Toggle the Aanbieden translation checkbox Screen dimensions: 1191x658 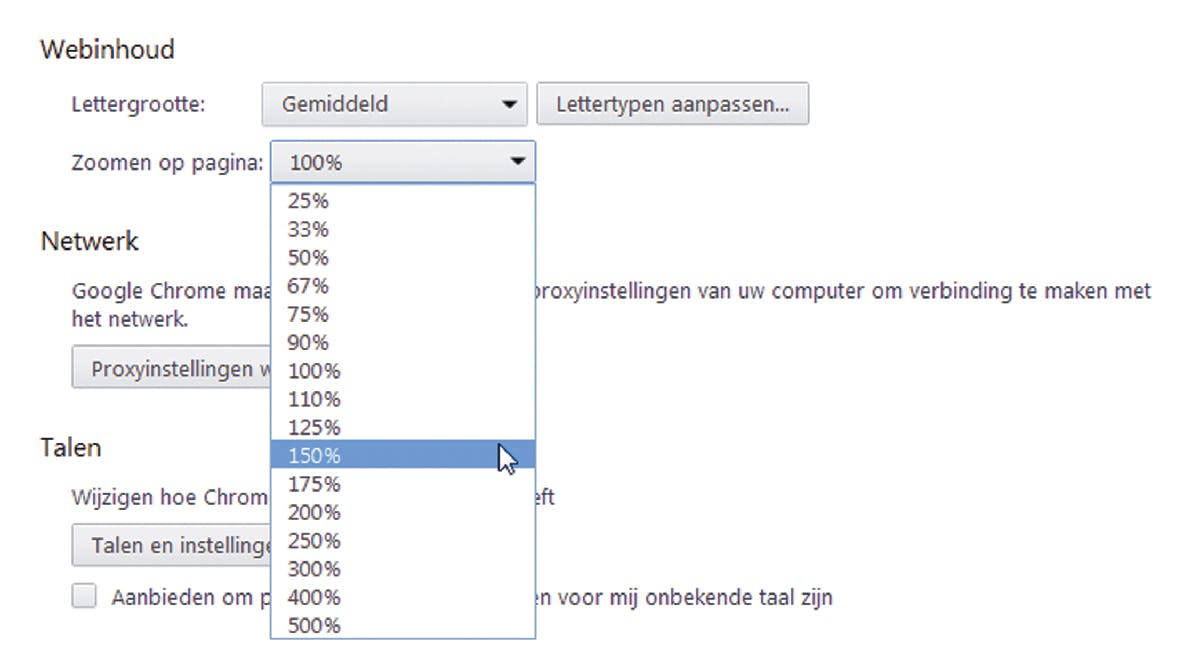(85, 598)
